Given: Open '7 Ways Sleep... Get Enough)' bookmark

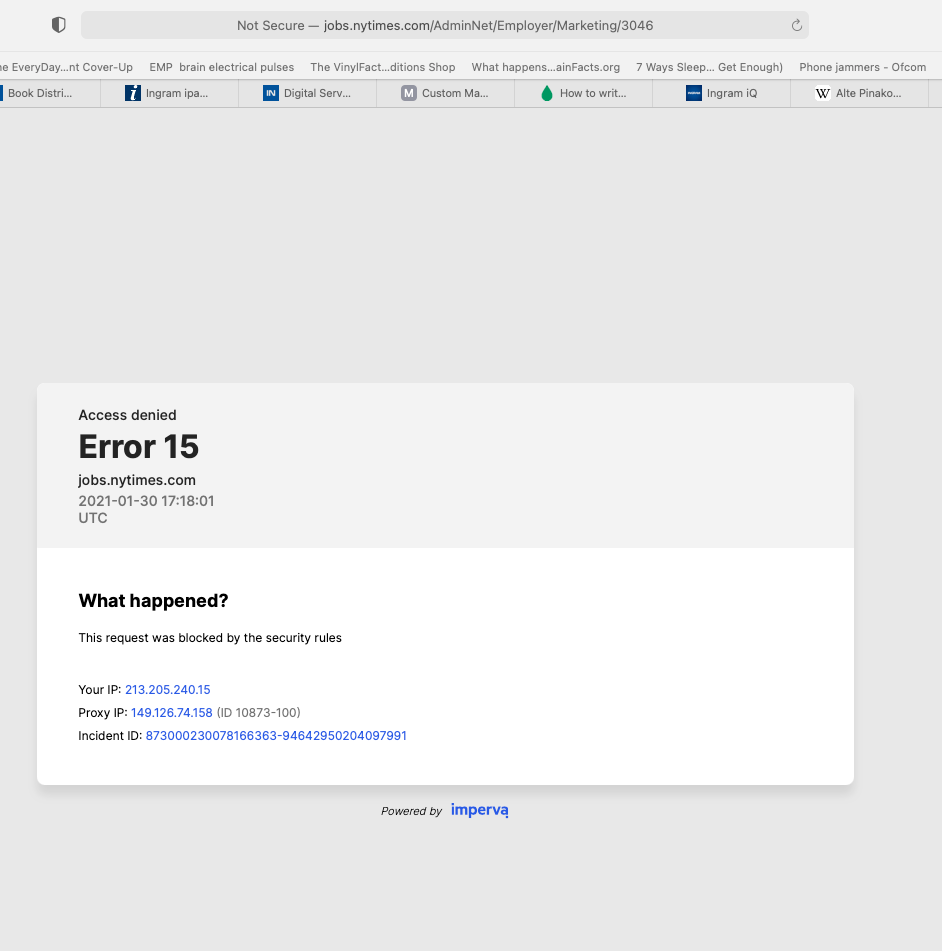Looking at the screenshot, I should [x=709, y=67].
